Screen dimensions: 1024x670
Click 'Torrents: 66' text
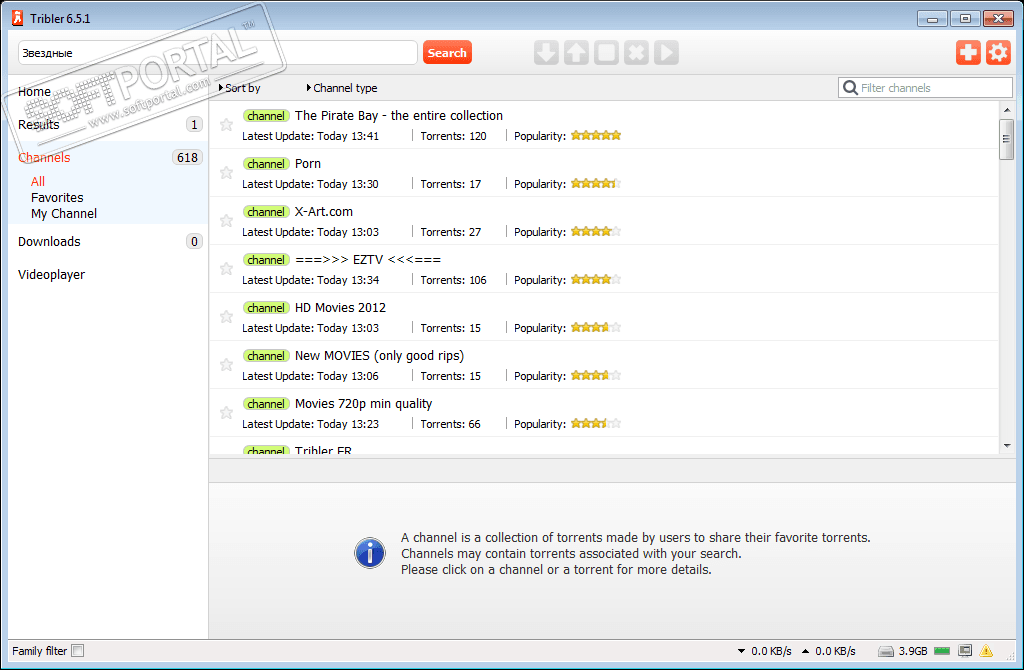click(x=450, y=424)
